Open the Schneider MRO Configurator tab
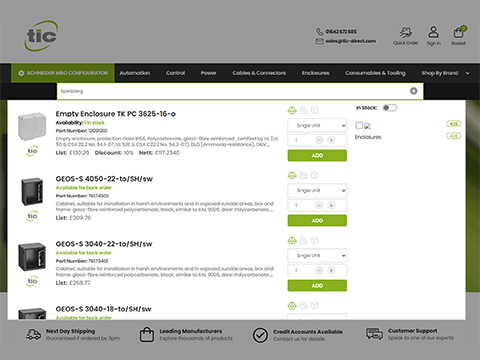This screenshot has height=360, width=480. tap(63, 73)
